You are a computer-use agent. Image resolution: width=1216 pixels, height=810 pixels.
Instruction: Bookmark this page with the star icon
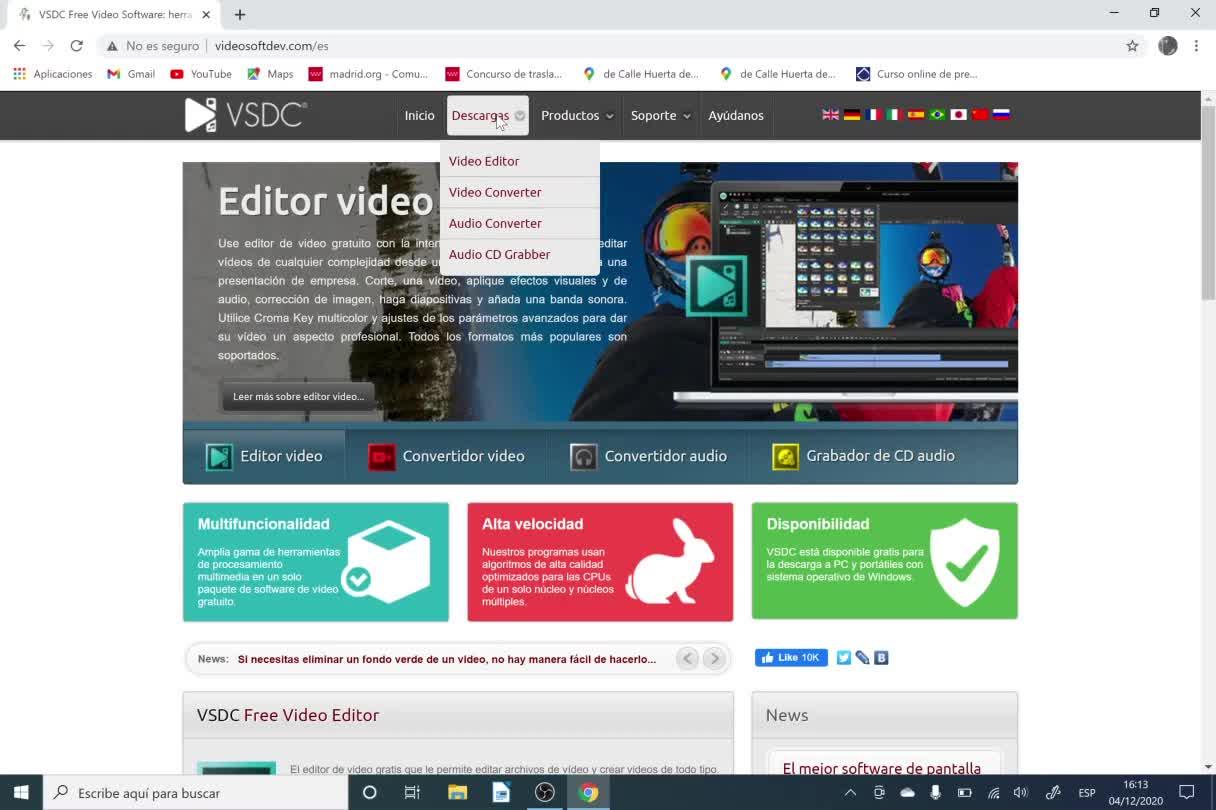[x=1132, y=46]
